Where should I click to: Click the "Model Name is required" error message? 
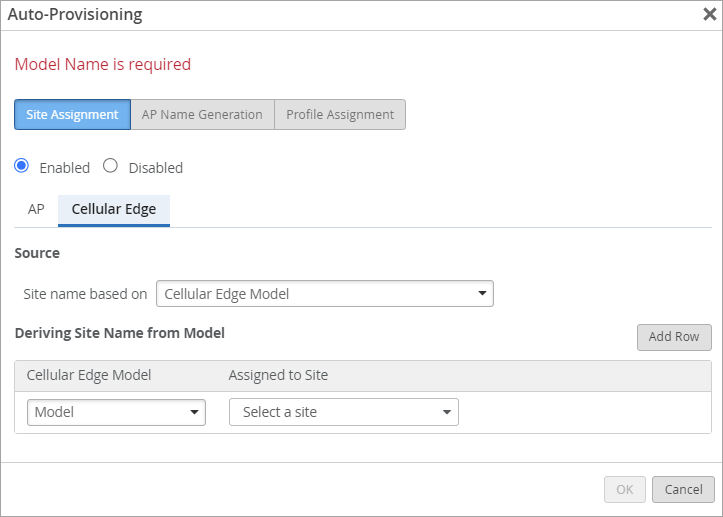tap(103, 64)
